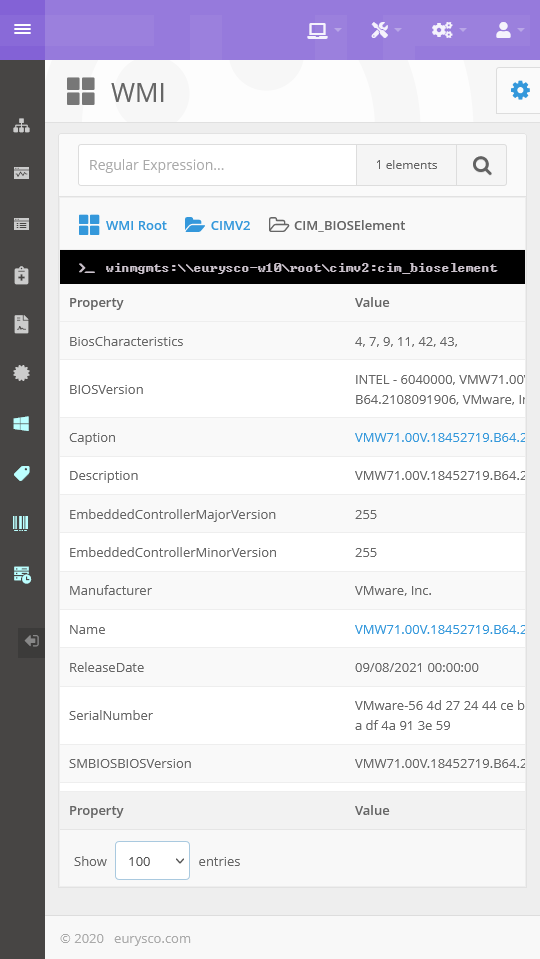Viewport: 540px width, 959px height.
Task: Open the Caption VMW71.00V link
Action: (440, 437)
